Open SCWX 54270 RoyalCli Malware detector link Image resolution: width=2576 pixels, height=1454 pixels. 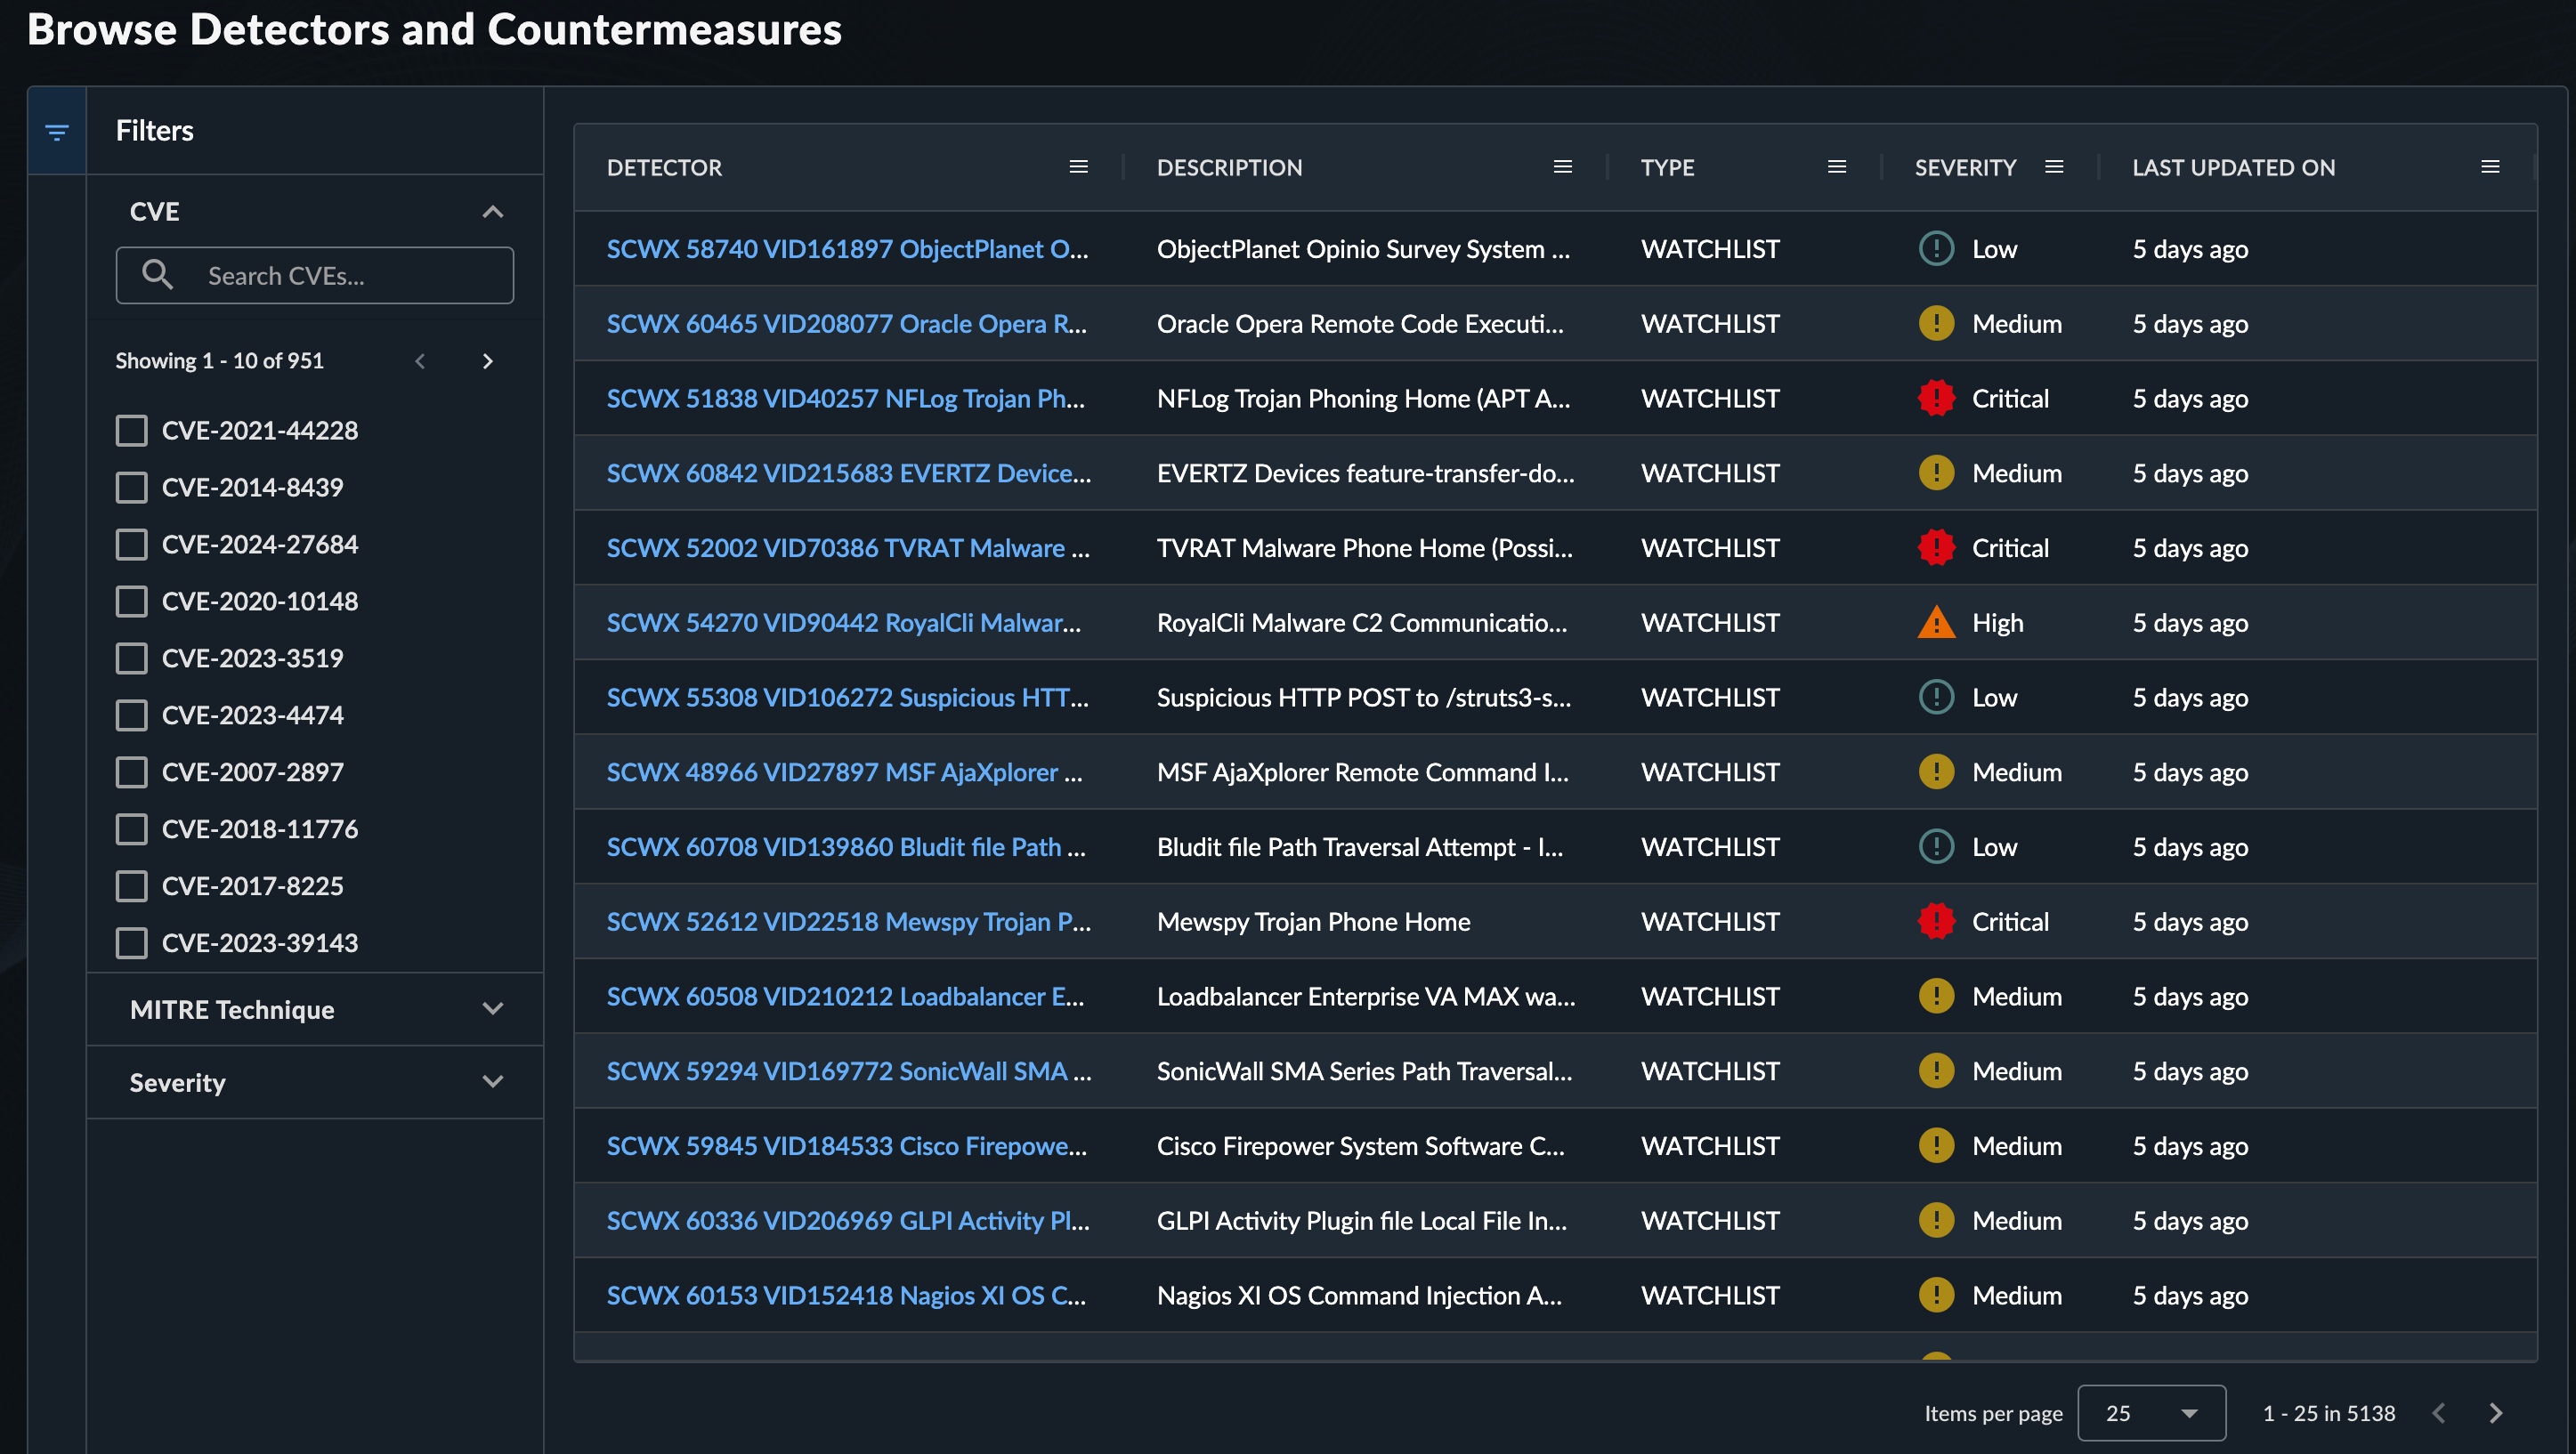click(x=843, y=623)
